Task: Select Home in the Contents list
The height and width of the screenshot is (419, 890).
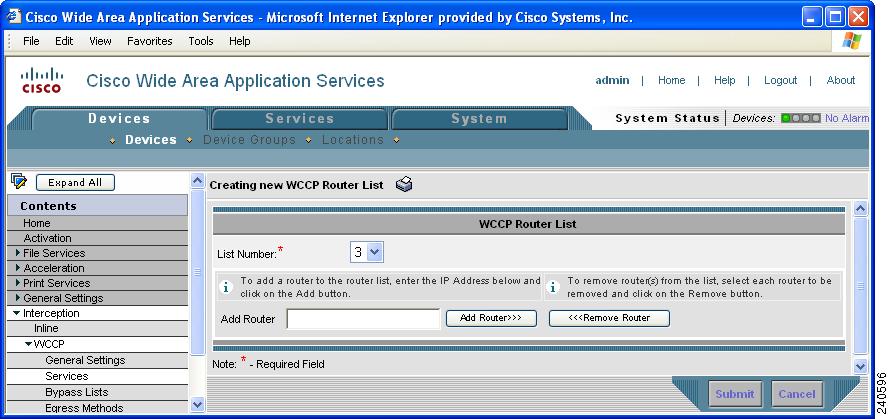Action: coord(97,223)
